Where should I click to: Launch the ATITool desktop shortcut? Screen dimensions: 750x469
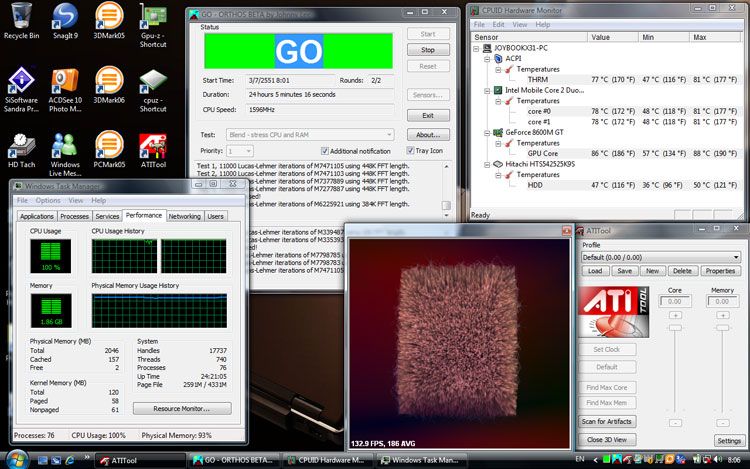[x=153, y=150]
